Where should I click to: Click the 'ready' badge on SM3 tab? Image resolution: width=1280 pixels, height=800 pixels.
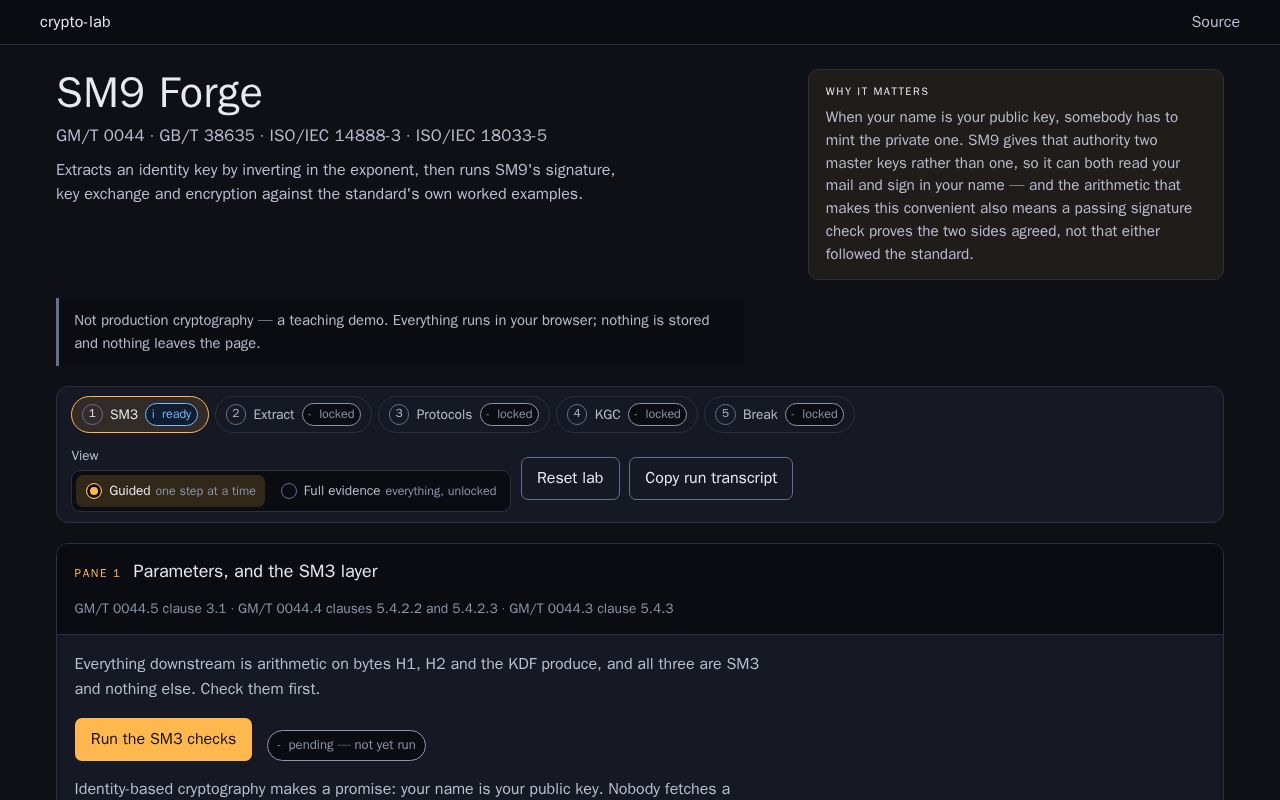click(171, 414)
